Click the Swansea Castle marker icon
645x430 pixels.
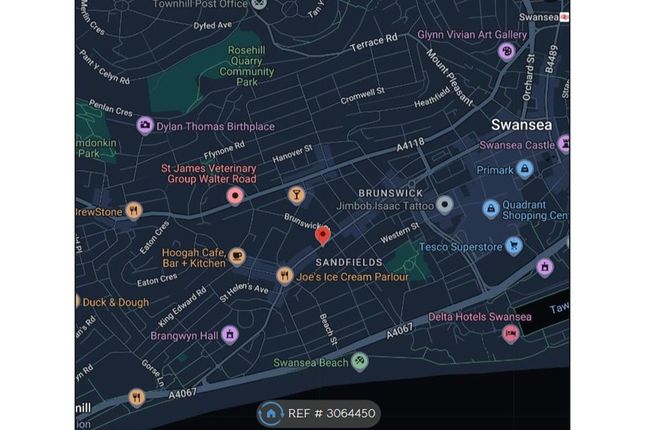(x=564, y=144)
